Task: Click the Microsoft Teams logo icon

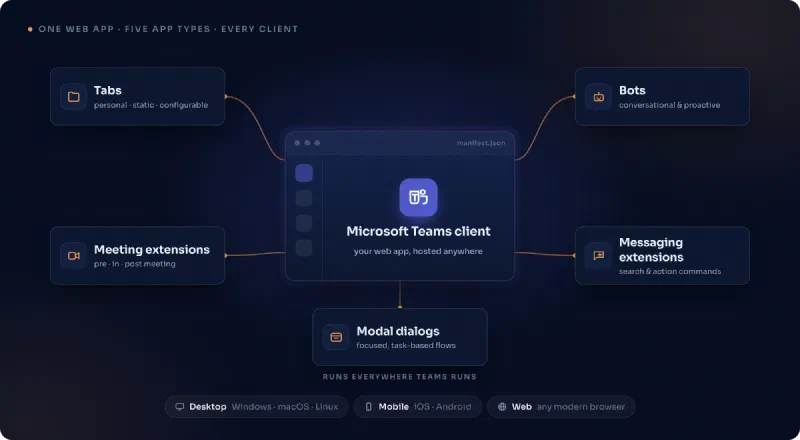Action: tap(418, 197)
